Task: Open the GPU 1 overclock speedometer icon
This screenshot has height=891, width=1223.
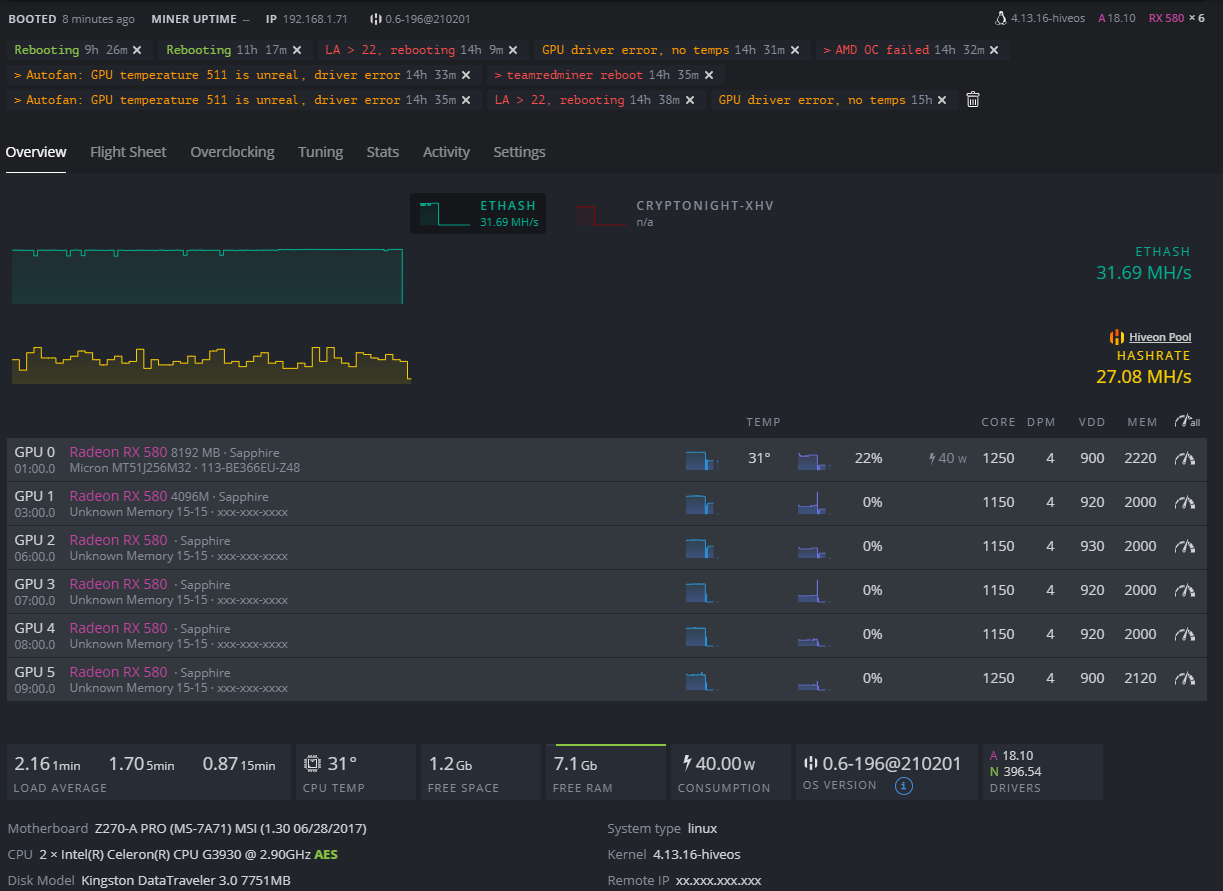Action: (x=1185, y=503)
